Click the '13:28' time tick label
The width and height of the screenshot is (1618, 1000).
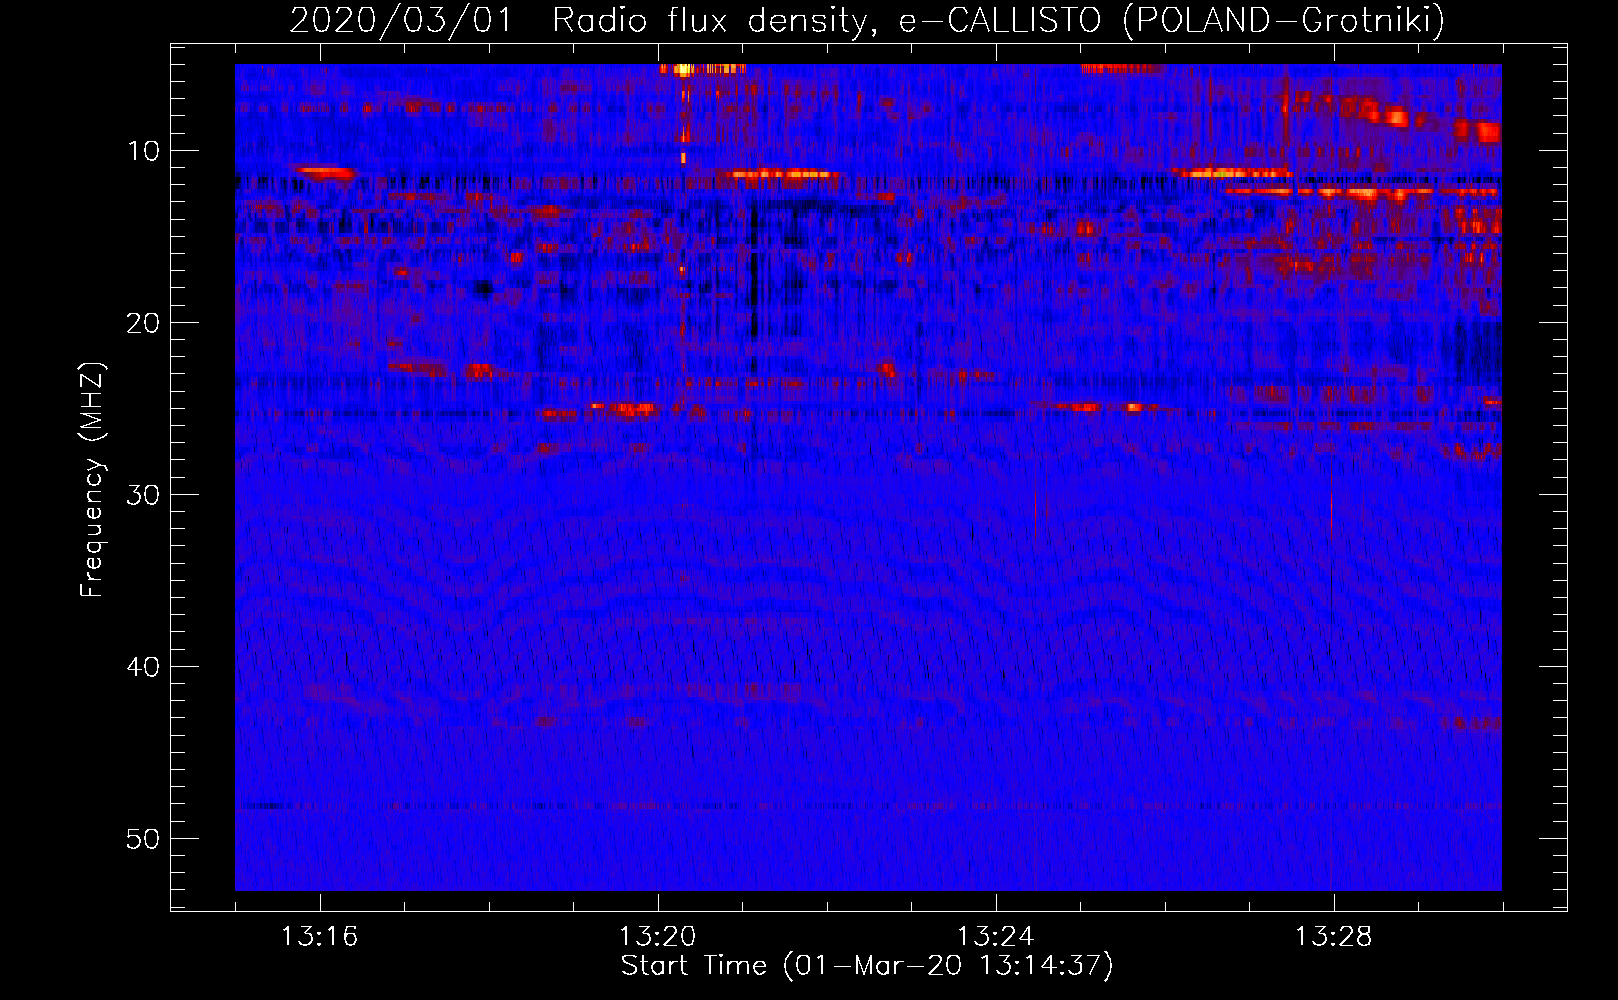pyautogui.click(x=1333, y=937)
